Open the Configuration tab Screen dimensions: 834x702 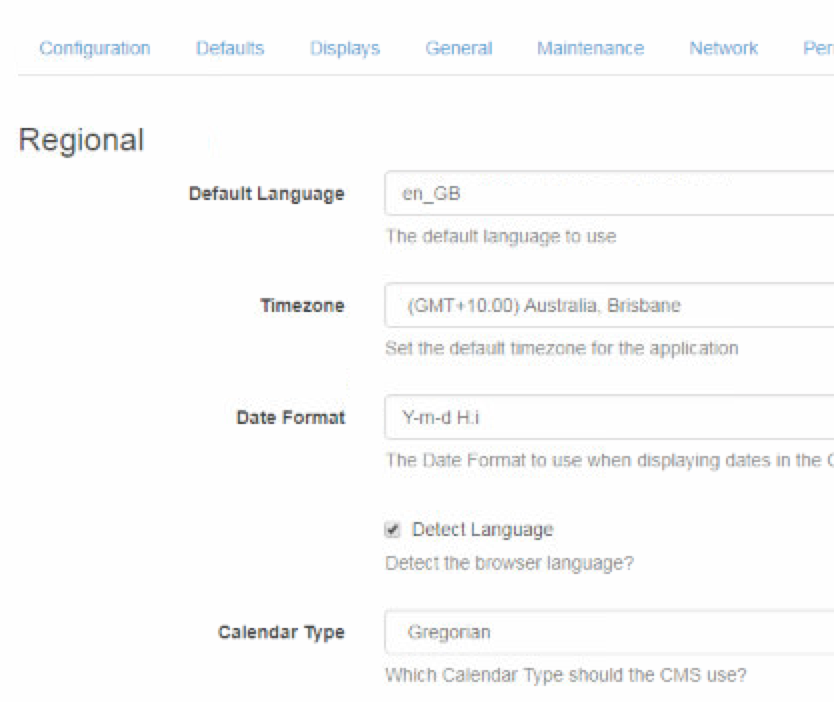click(95, 48)
